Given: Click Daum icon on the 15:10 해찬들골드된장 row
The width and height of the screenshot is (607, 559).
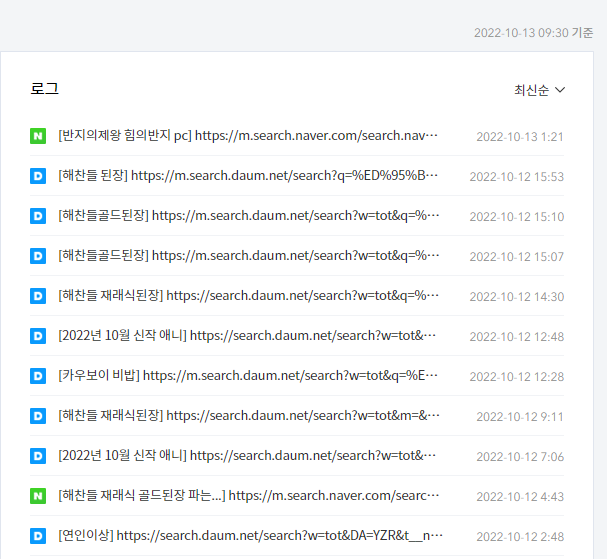Looking at the screenshot, I should tap(38, 216).
